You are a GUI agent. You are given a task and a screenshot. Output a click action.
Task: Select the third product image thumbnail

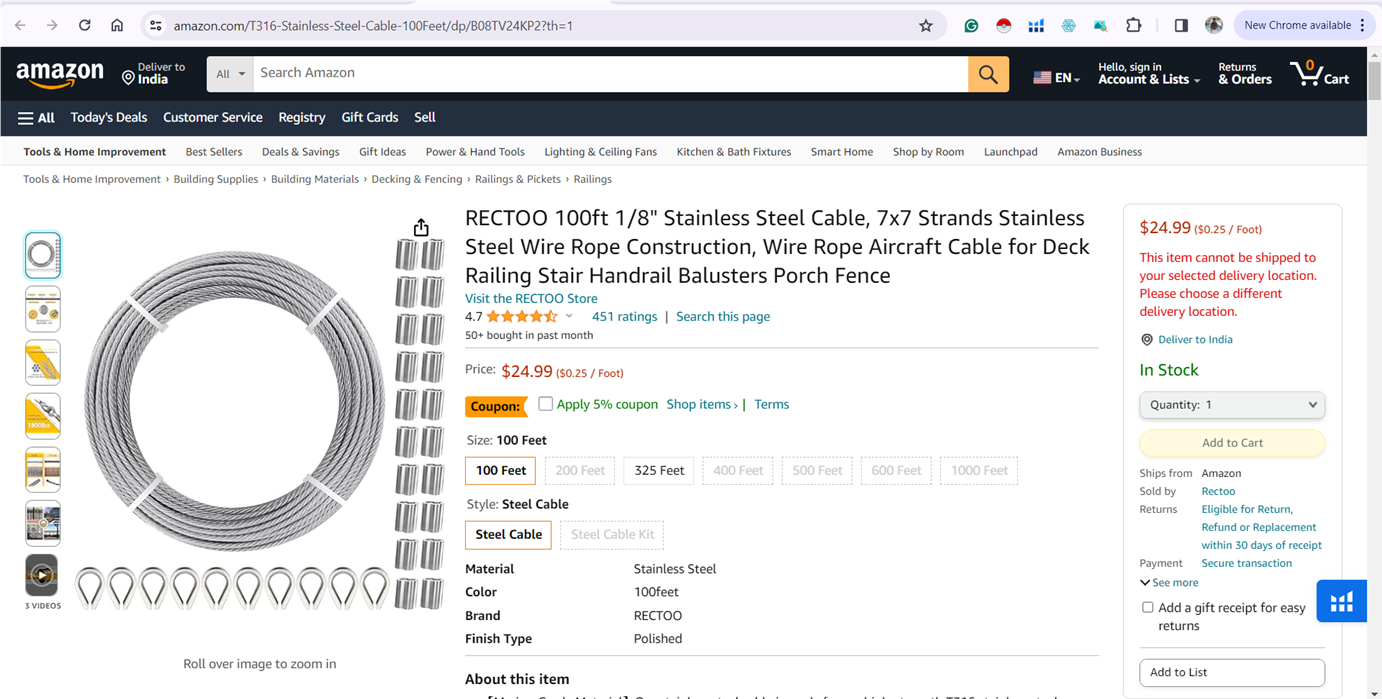click(x=42, y=362)
